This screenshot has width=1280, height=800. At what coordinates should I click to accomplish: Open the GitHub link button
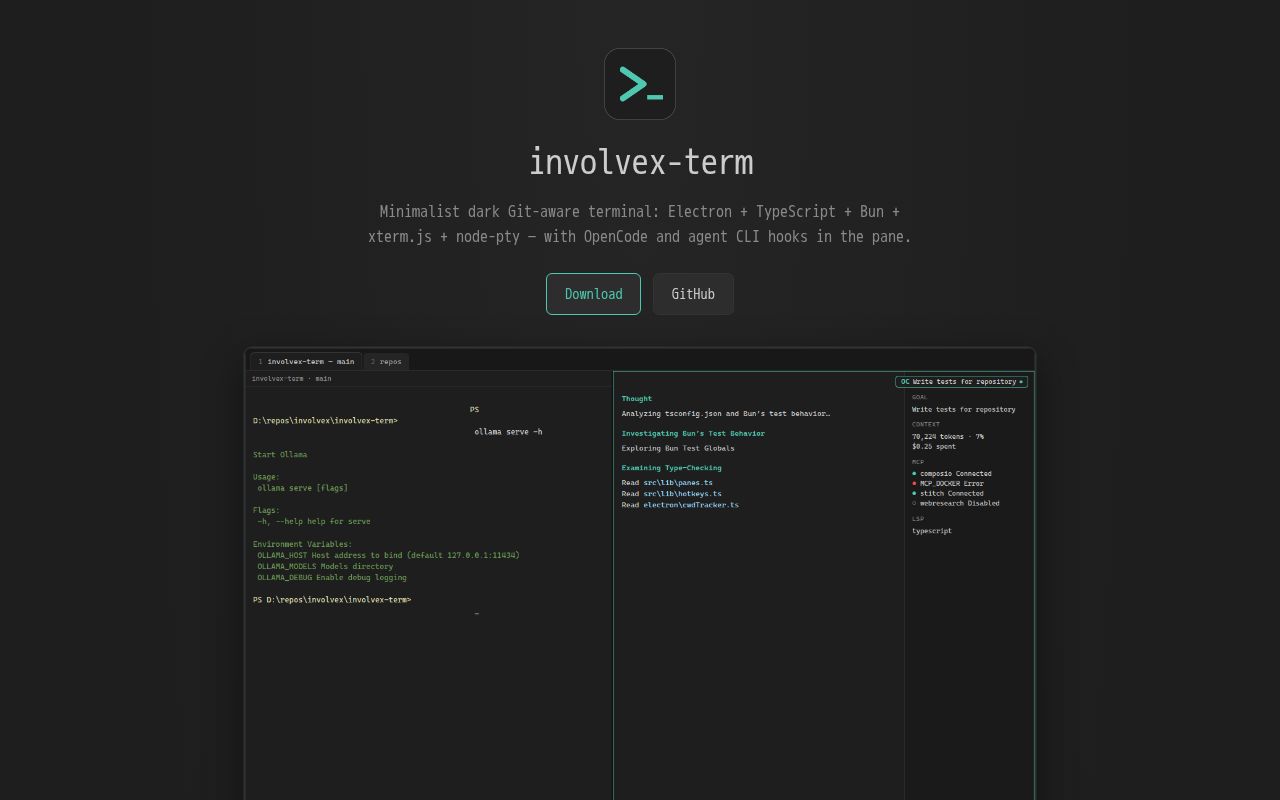pyautogui.click(x=693, y=294)
